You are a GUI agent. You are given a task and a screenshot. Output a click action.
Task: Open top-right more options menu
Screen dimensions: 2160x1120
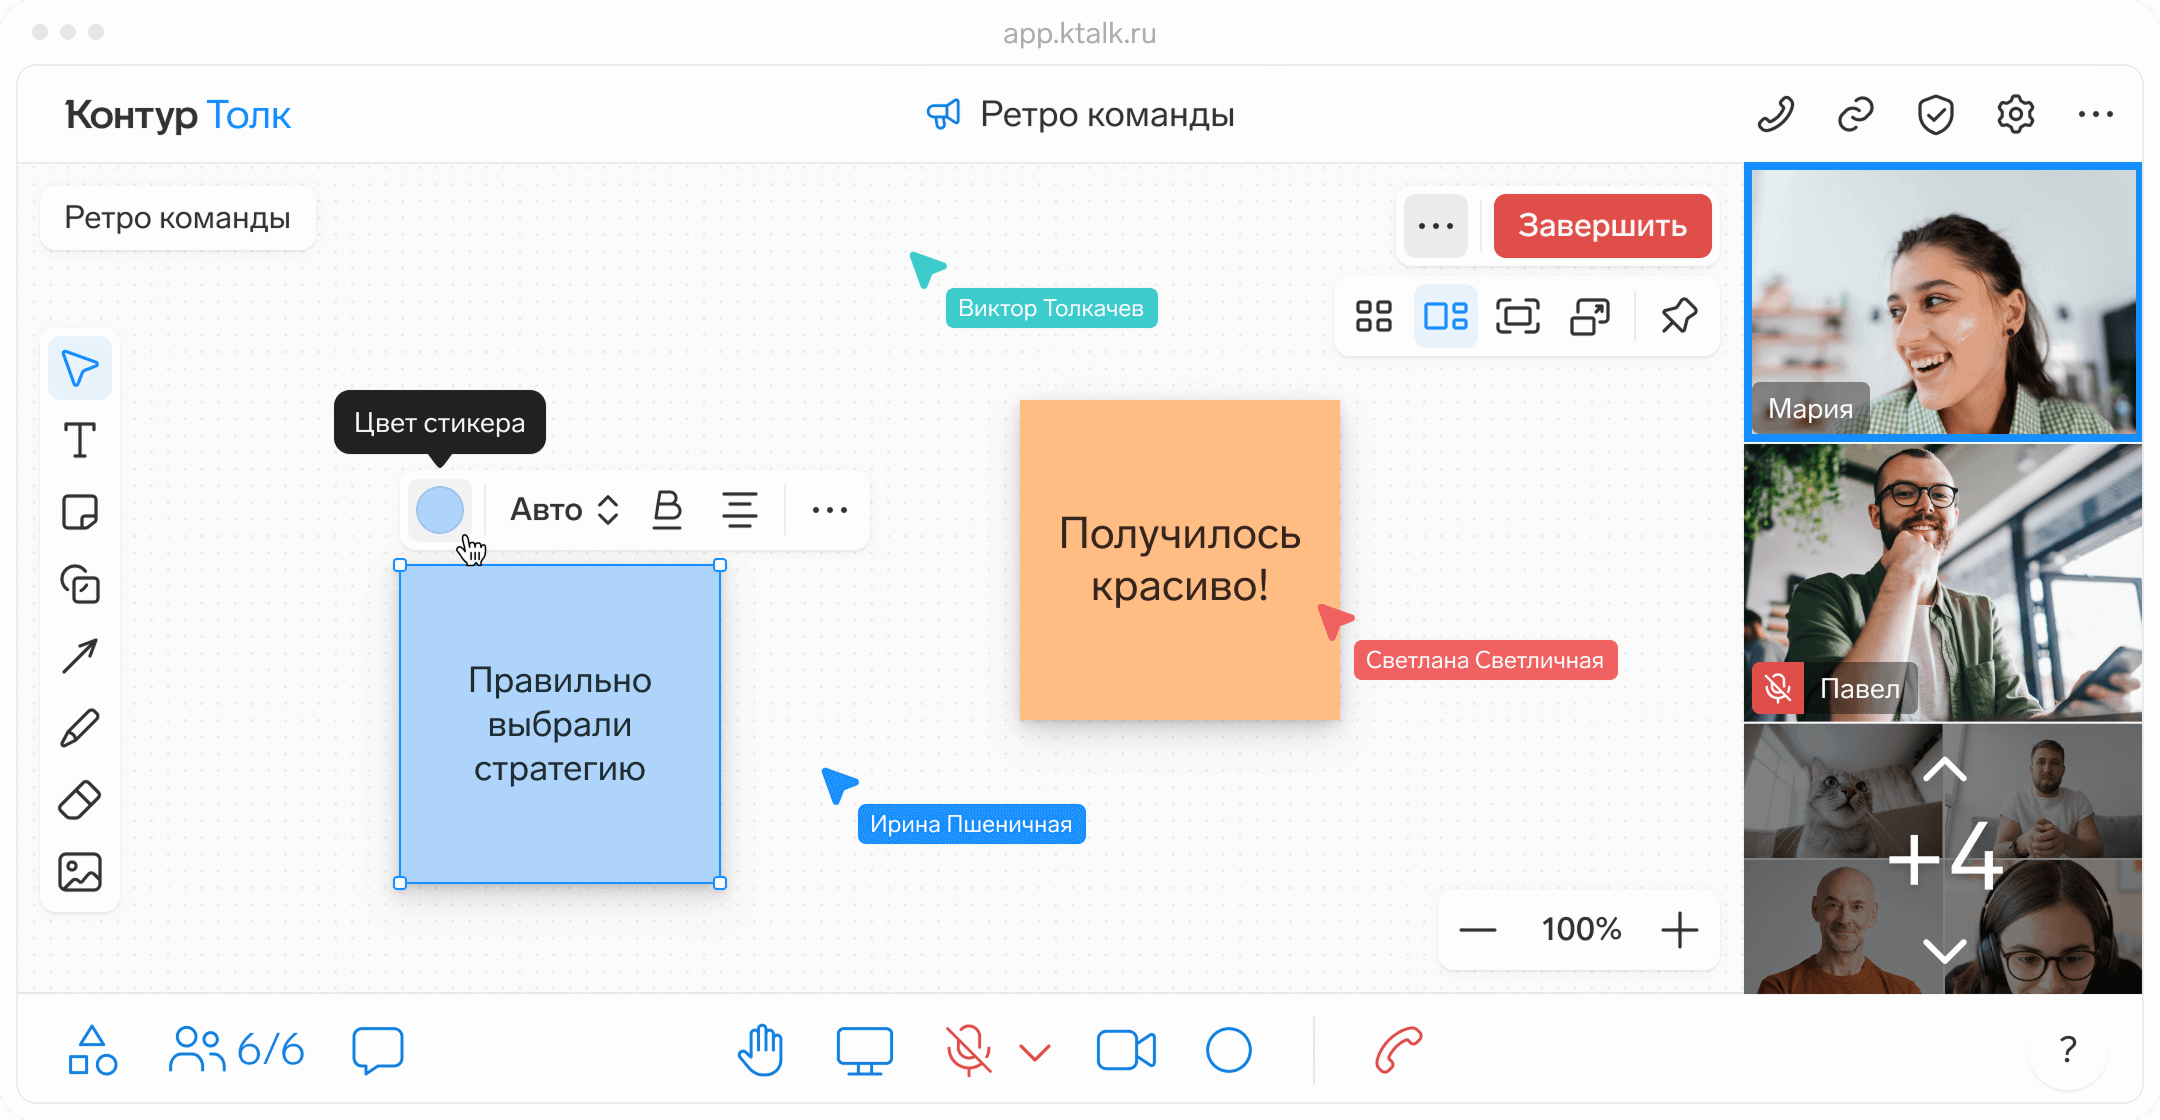pyautogui.click(x=2095, y=114)
